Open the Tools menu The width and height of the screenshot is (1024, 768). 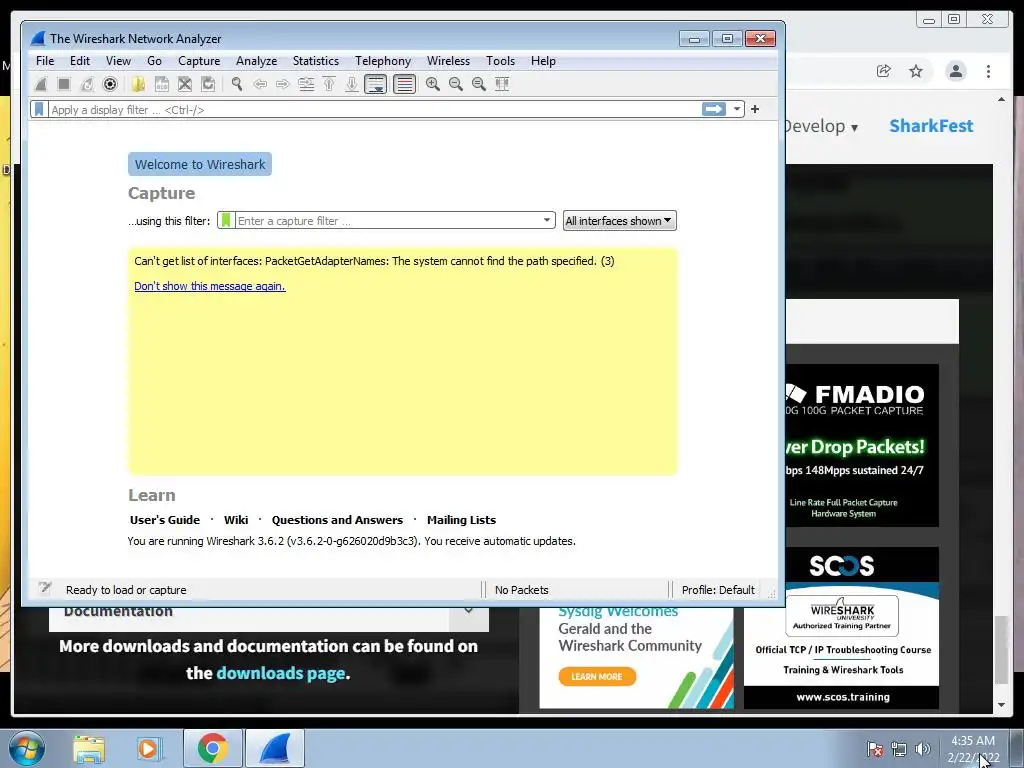(x=500, y=61)
